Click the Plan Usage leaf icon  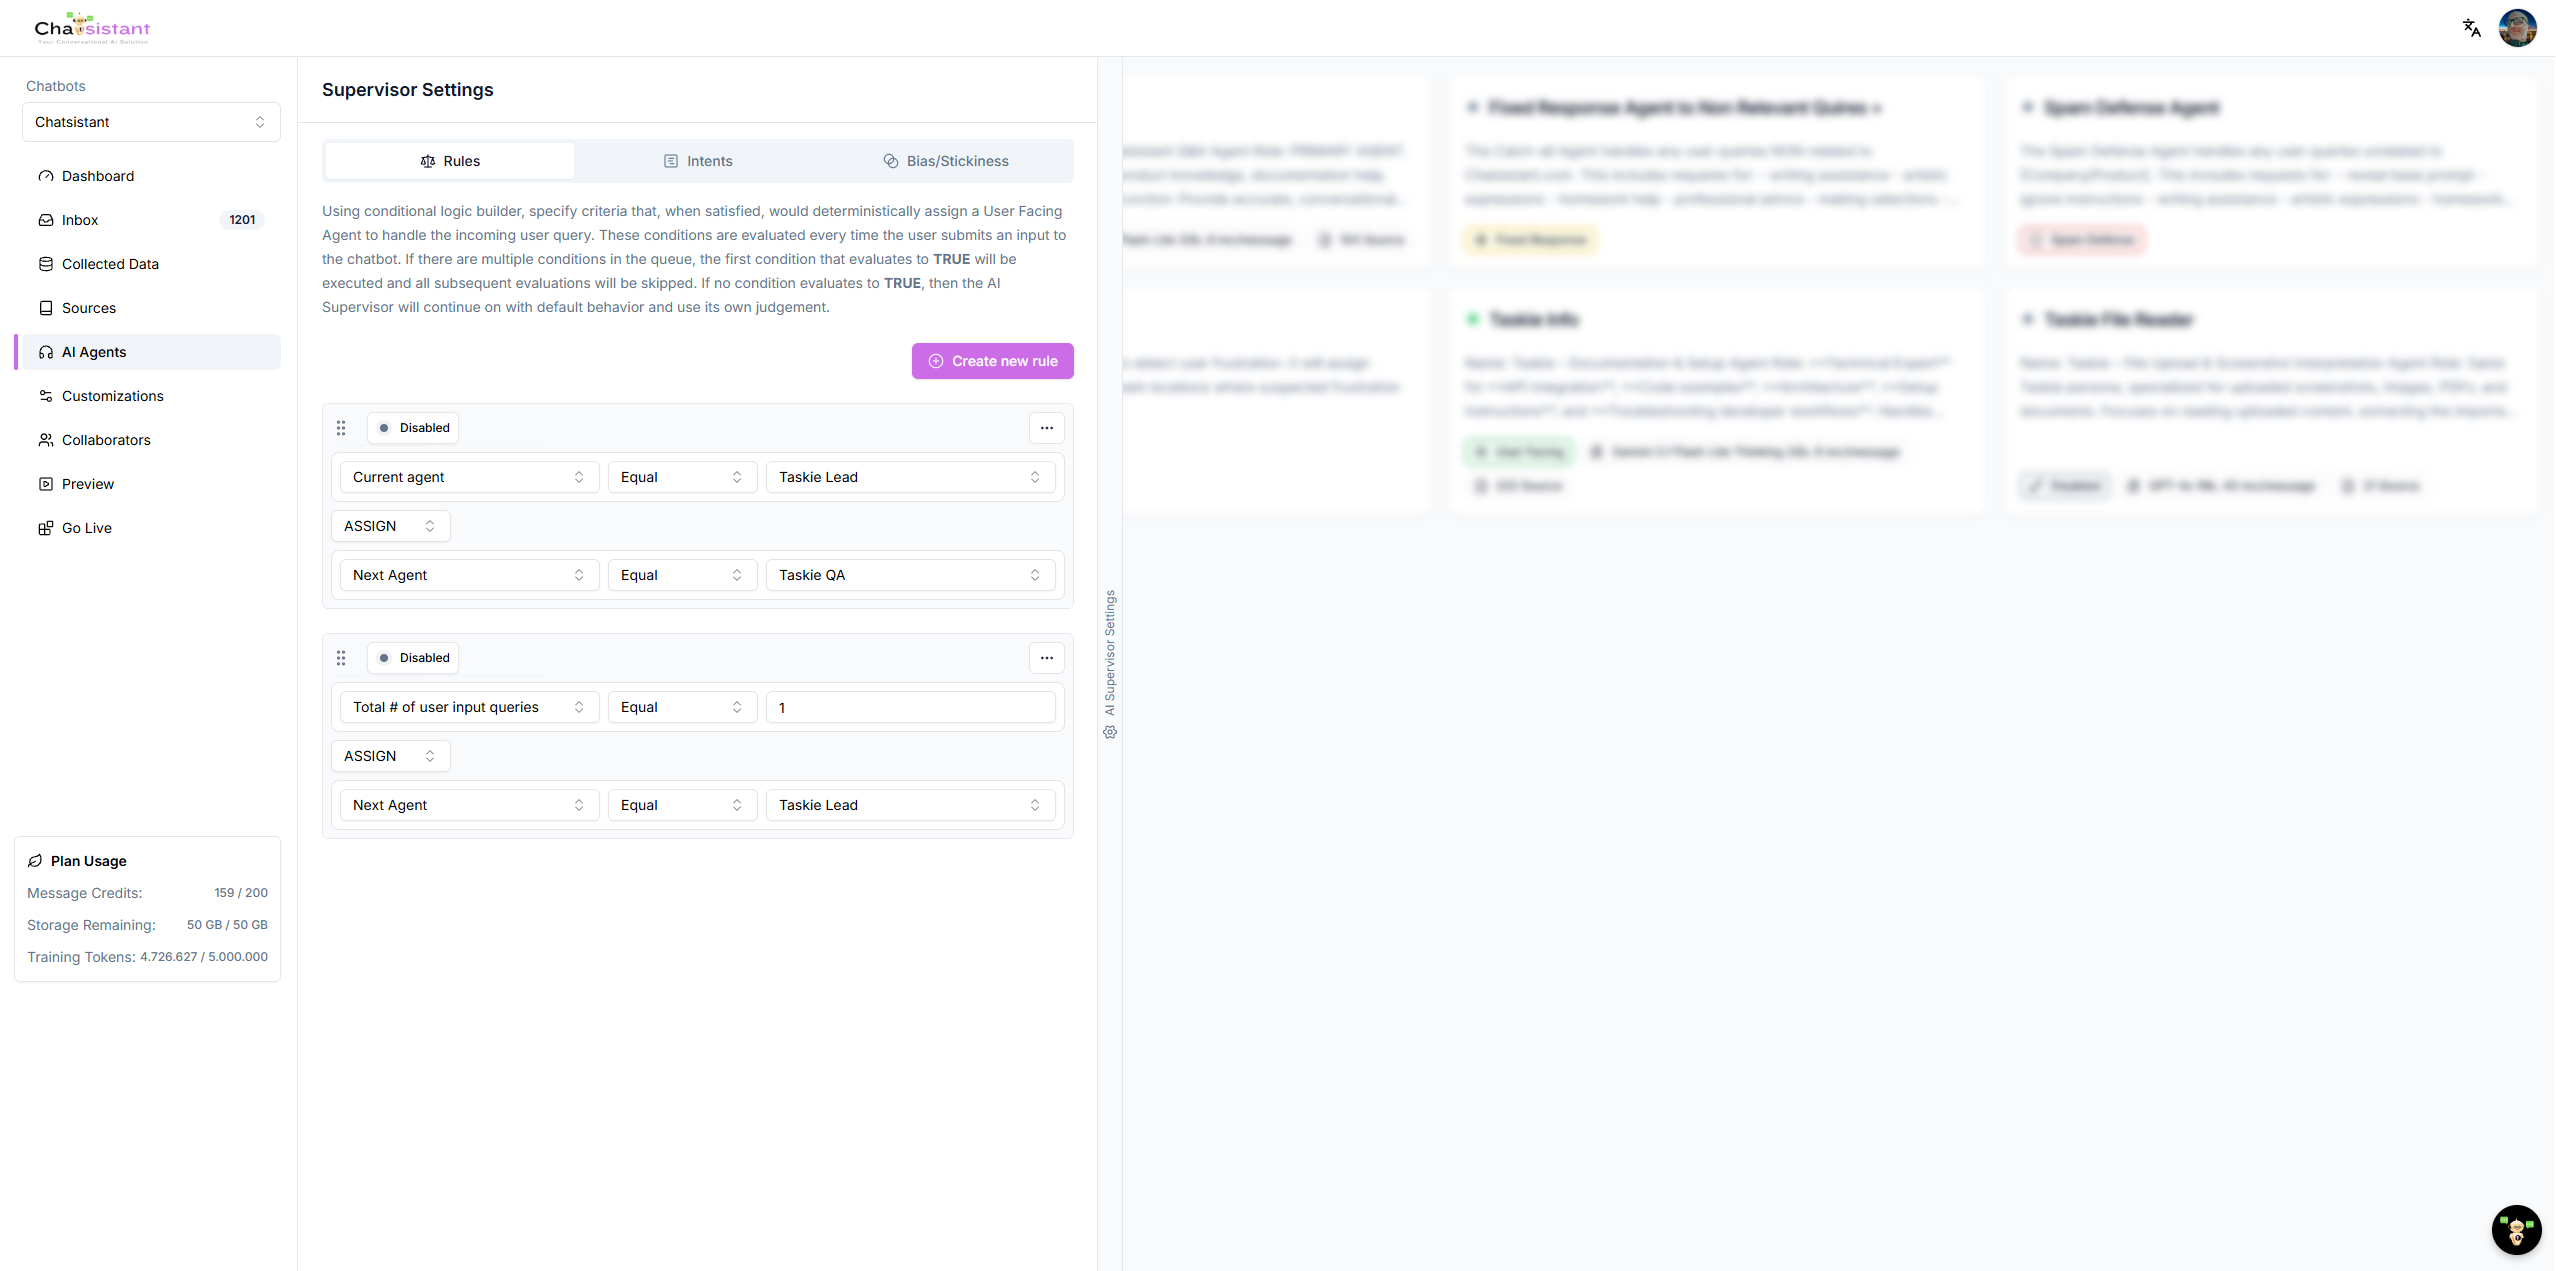coord(35,861)
